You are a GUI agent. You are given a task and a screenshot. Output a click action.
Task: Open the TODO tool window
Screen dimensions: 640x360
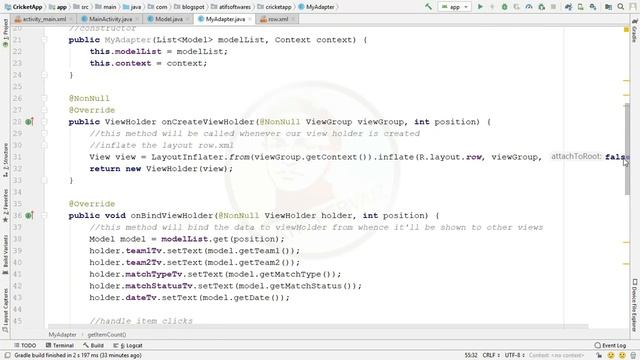25,345
